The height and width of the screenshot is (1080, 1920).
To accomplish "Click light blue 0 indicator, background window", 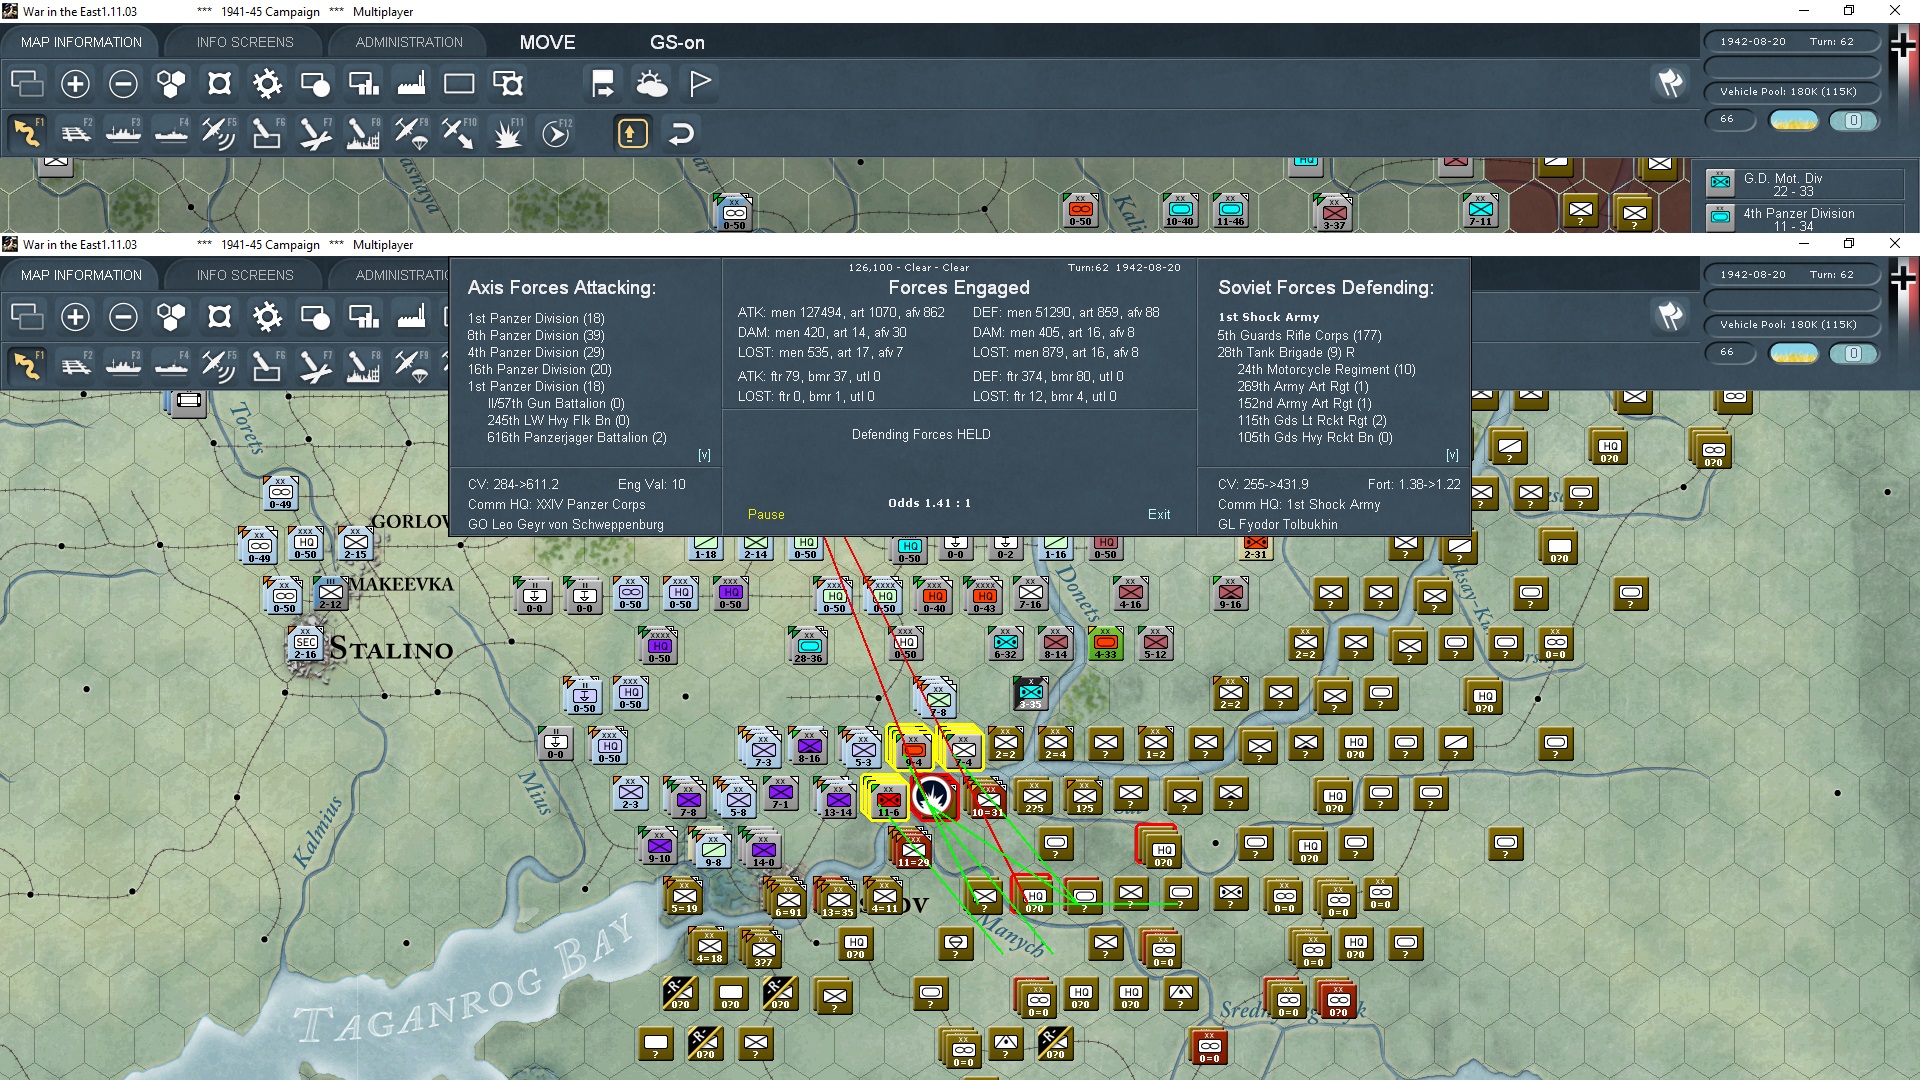I will click(x=1853, y=120).
